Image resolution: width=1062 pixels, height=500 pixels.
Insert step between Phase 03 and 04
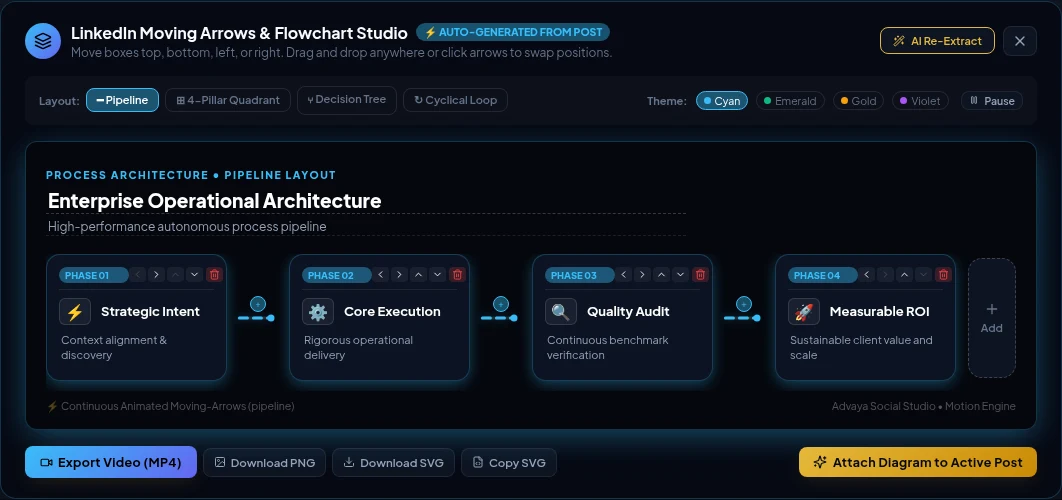coord(744,304)
